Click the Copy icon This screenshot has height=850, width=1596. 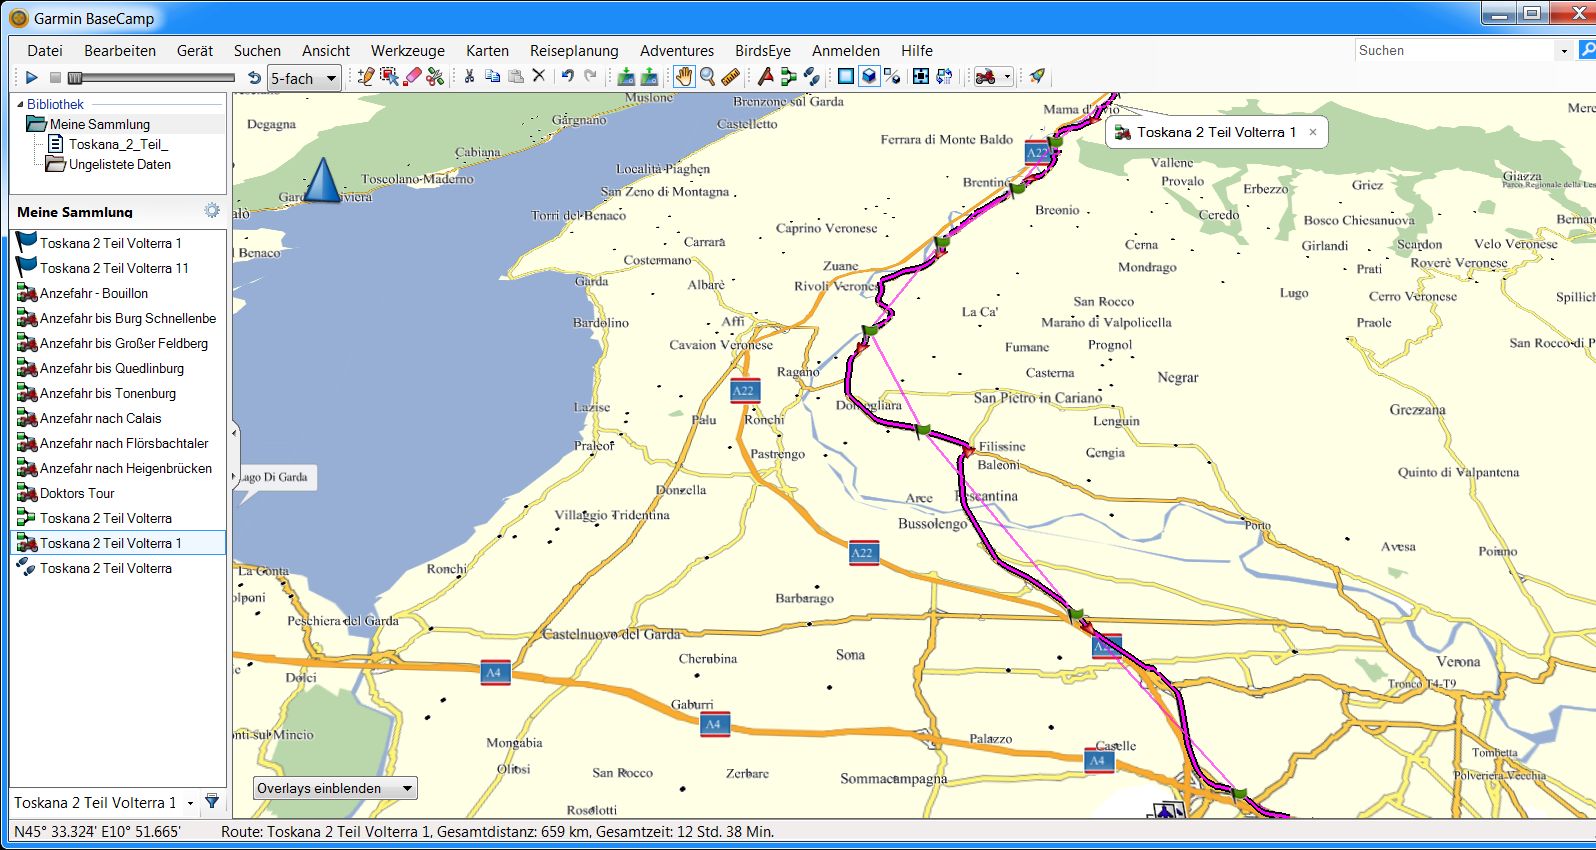click(492, 76)
